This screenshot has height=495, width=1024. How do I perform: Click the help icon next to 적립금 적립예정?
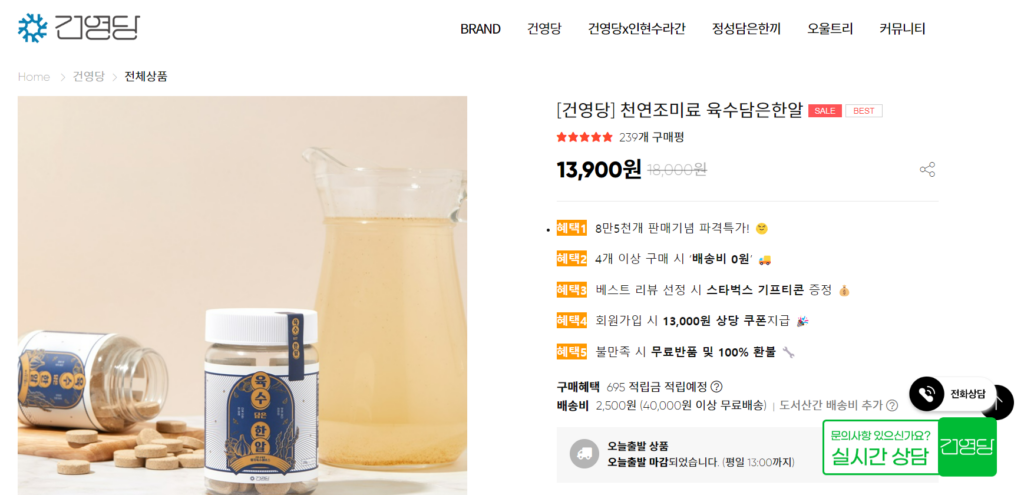pyautogui.click(x=716, y=387)
